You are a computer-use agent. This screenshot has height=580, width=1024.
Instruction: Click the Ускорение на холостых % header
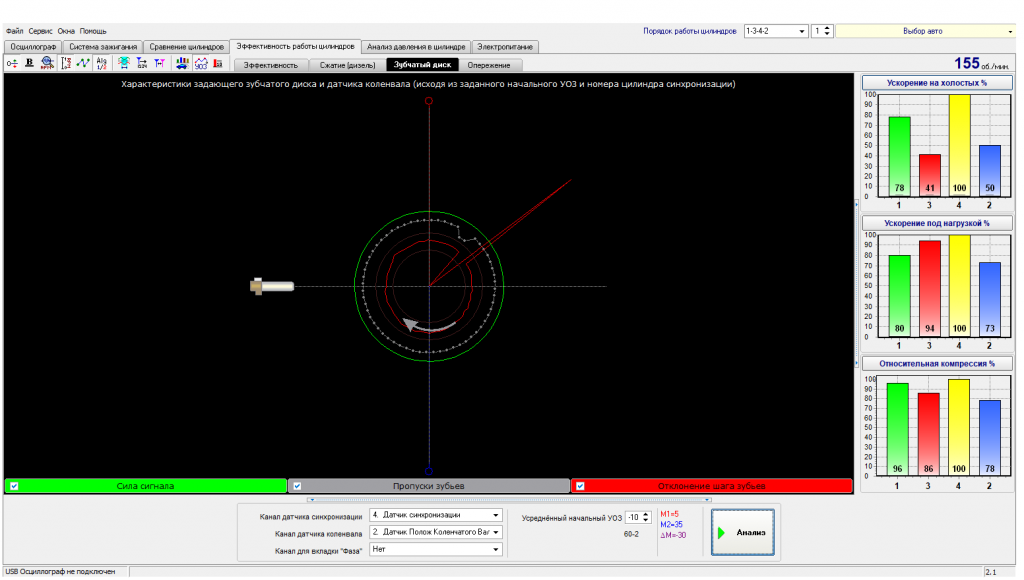tap(936, 83)
